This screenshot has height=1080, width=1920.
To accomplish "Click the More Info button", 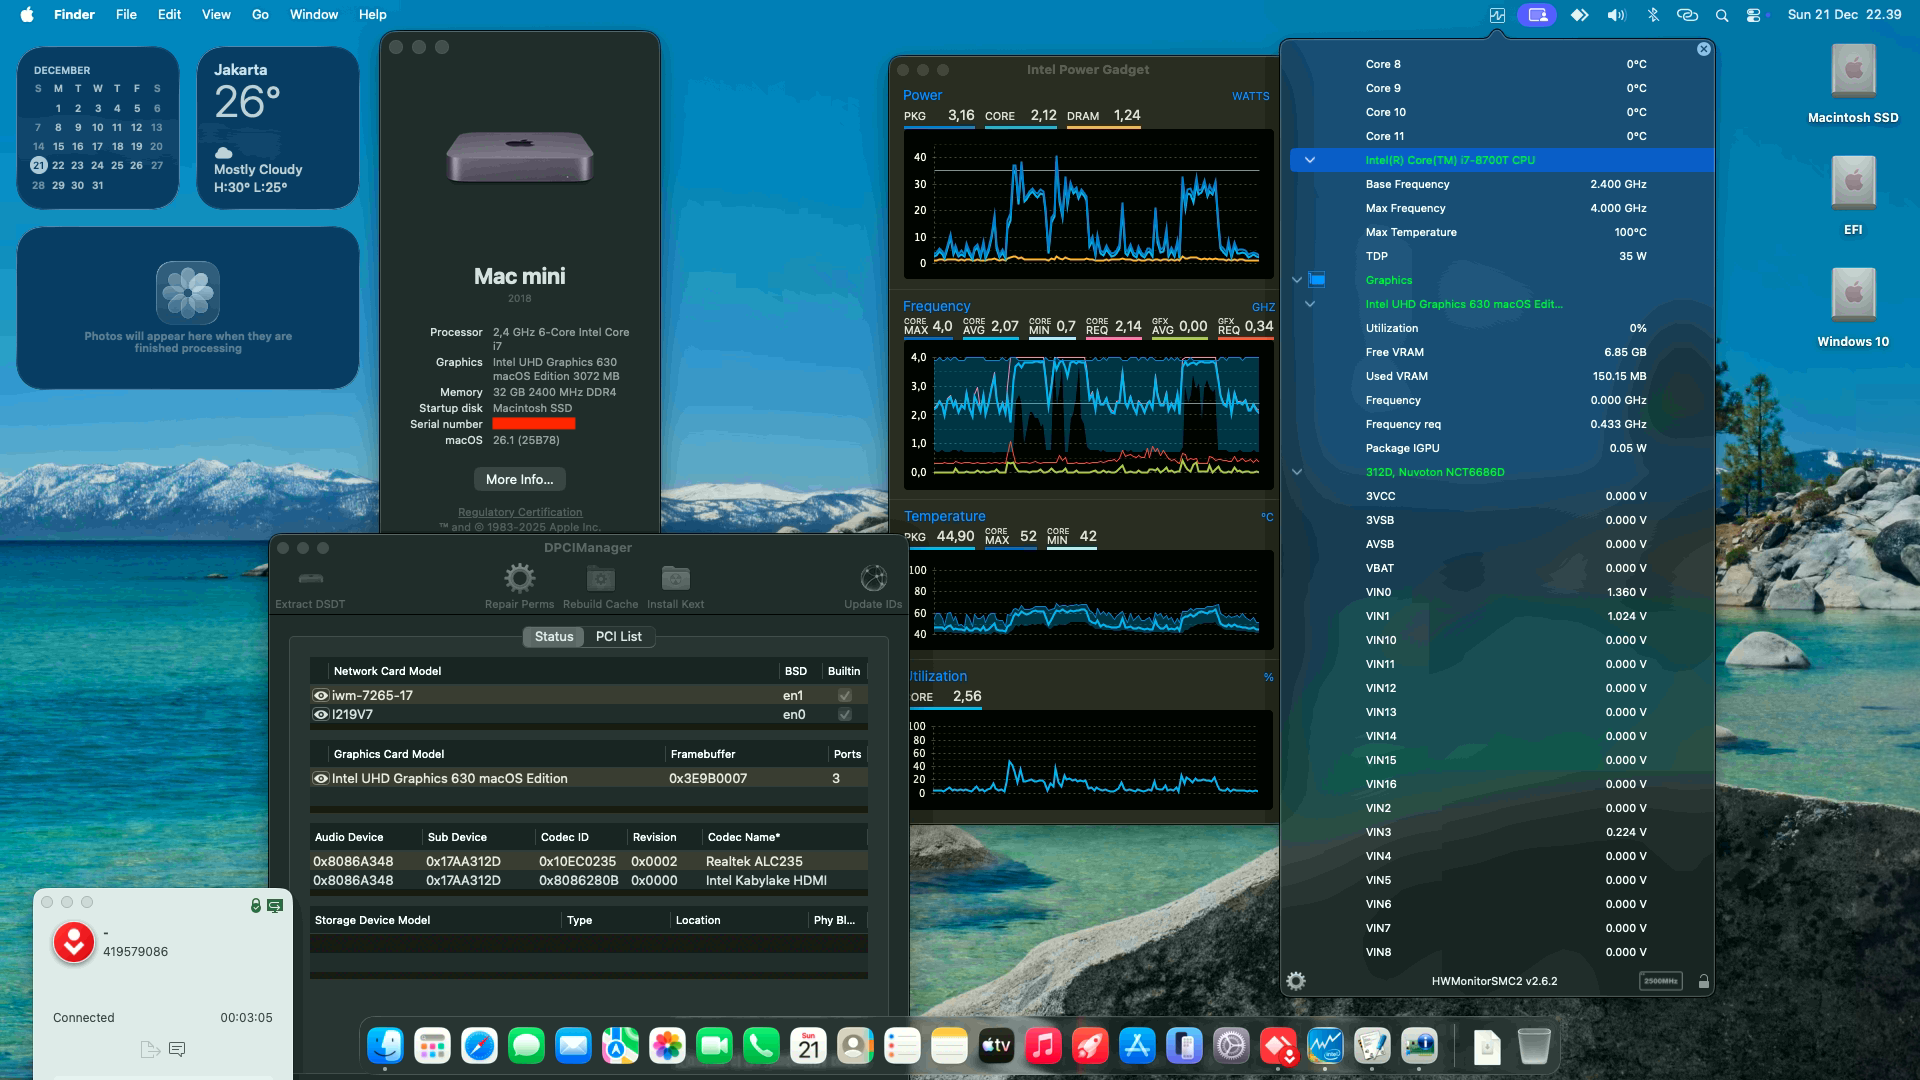I will pos(519,479).
